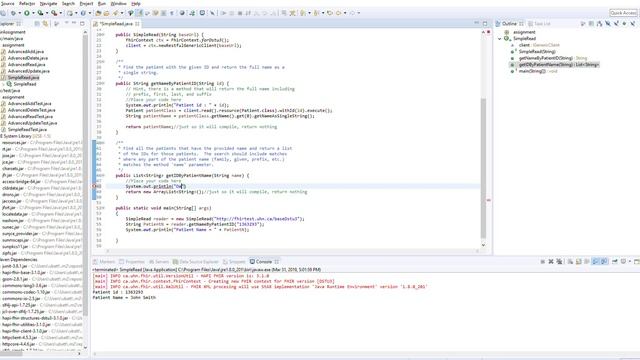Image resolution: width=640 pixels, height=360 pixels.
Task: Select SimpleRead(String) constructor in Outline
Action: (x=537, y=52)
